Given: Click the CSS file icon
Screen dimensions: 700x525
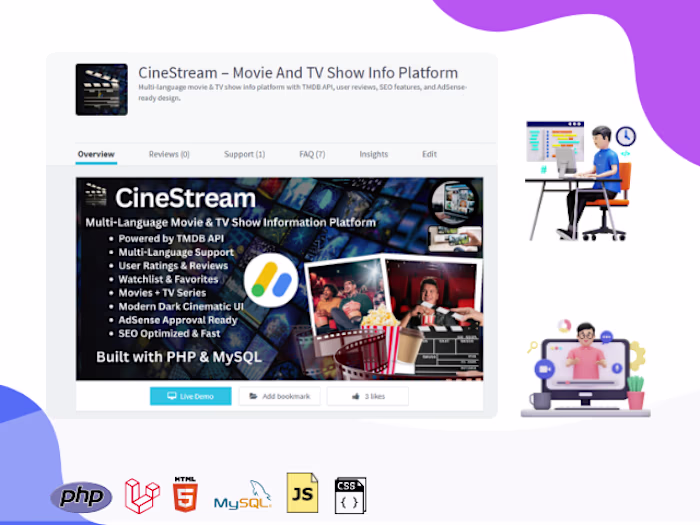Looking at the screenshot, I should click(350, 495).
